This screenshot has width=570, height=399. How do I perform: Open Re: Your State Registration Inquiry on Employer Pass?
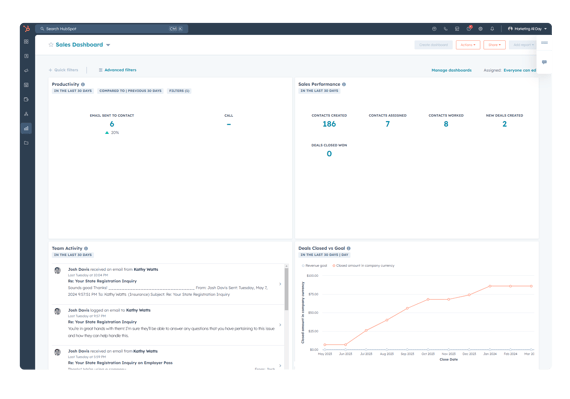point(120,363)
